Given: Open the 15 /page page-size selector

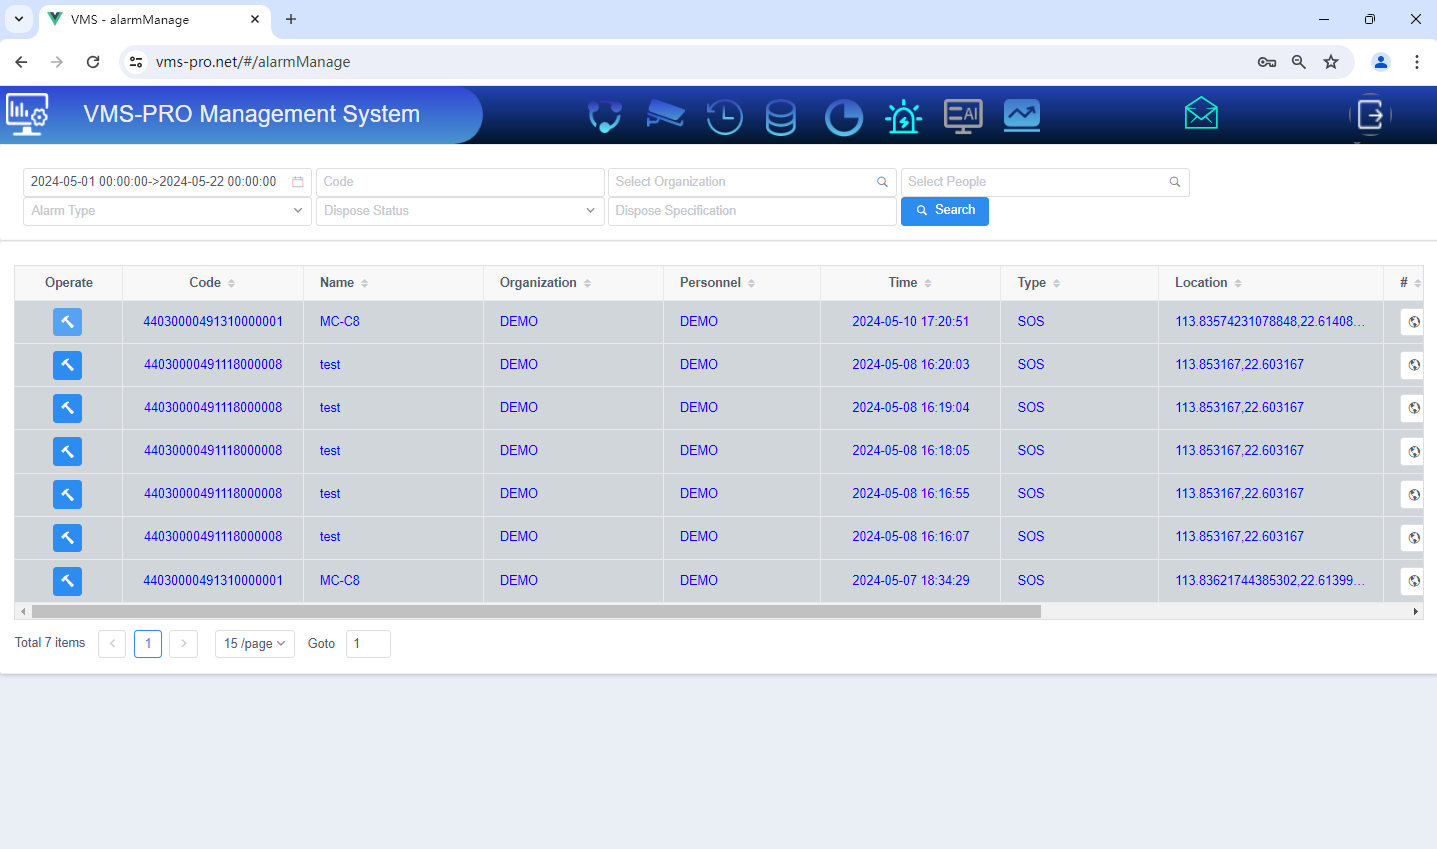Looking at the screenshot, I should [254, 643].
